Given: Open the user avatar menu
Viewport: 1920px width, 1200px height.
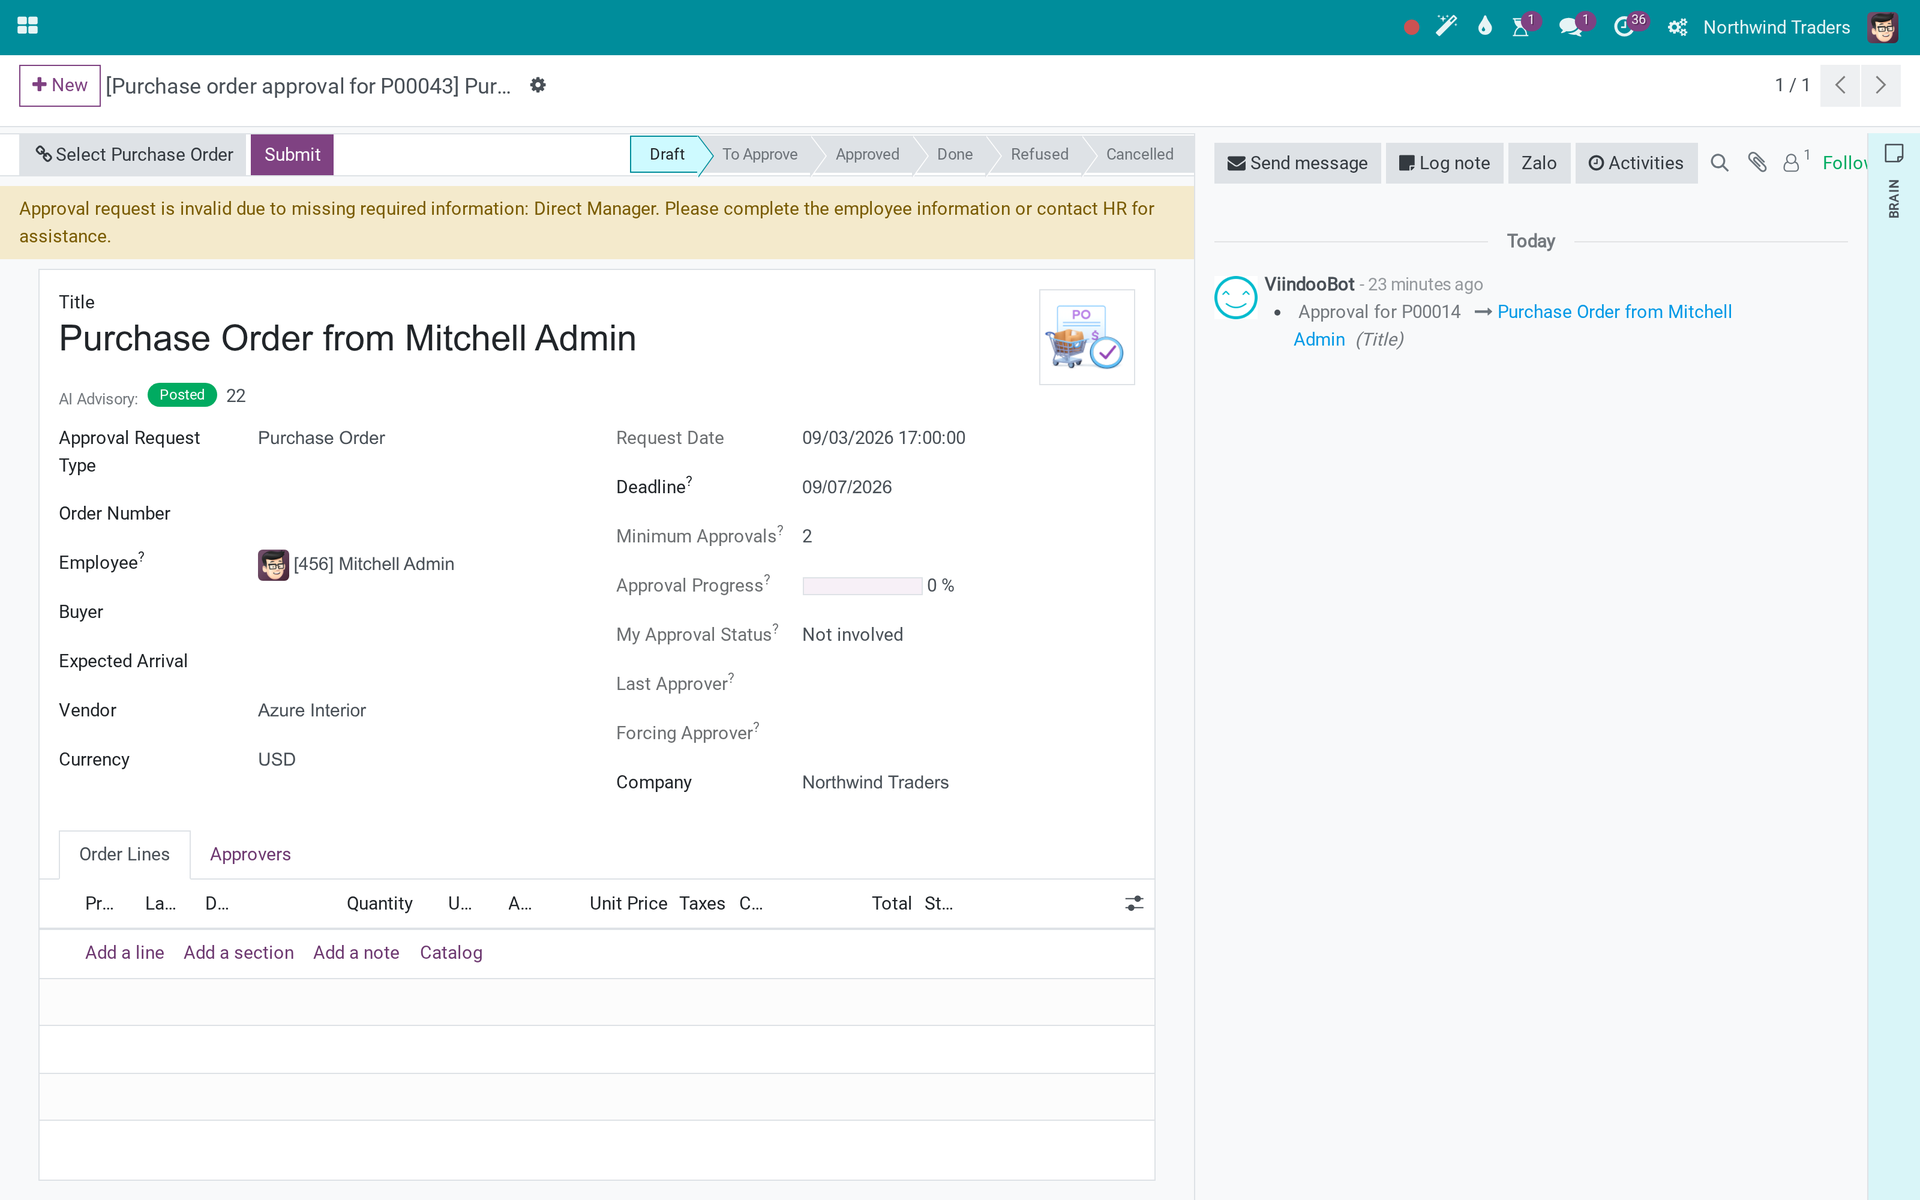Looking at the screenshot, I should pos(1883,27).
